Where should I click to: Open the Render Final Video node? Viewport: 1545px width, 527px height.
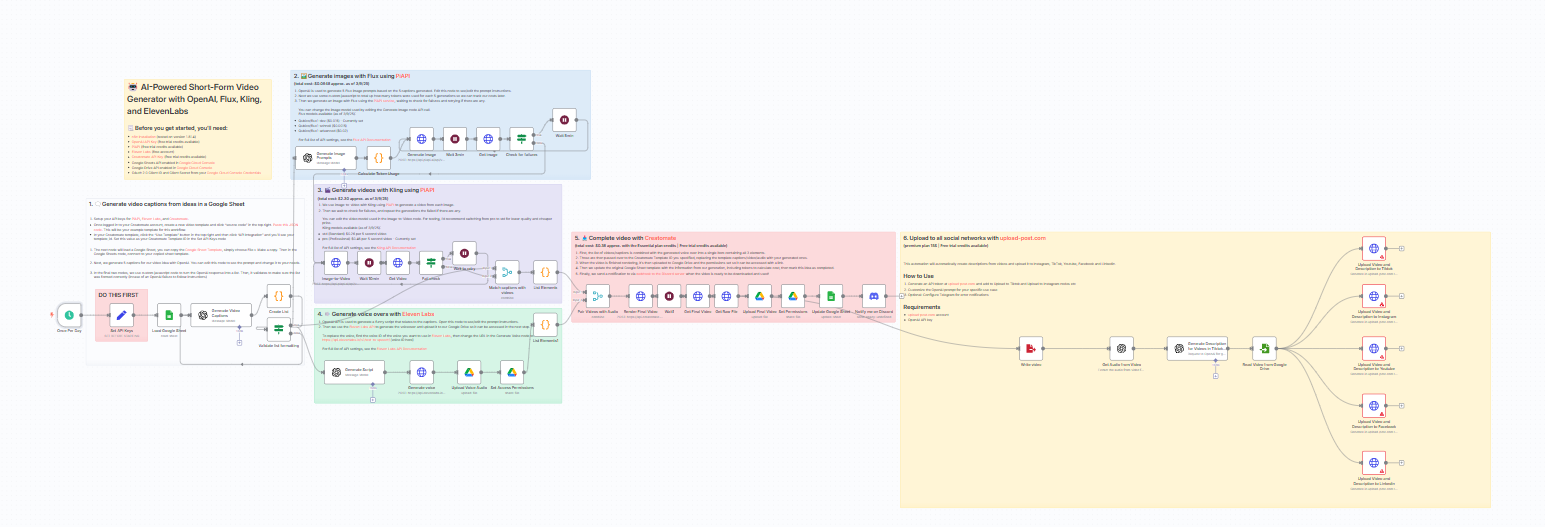(640, 295)
